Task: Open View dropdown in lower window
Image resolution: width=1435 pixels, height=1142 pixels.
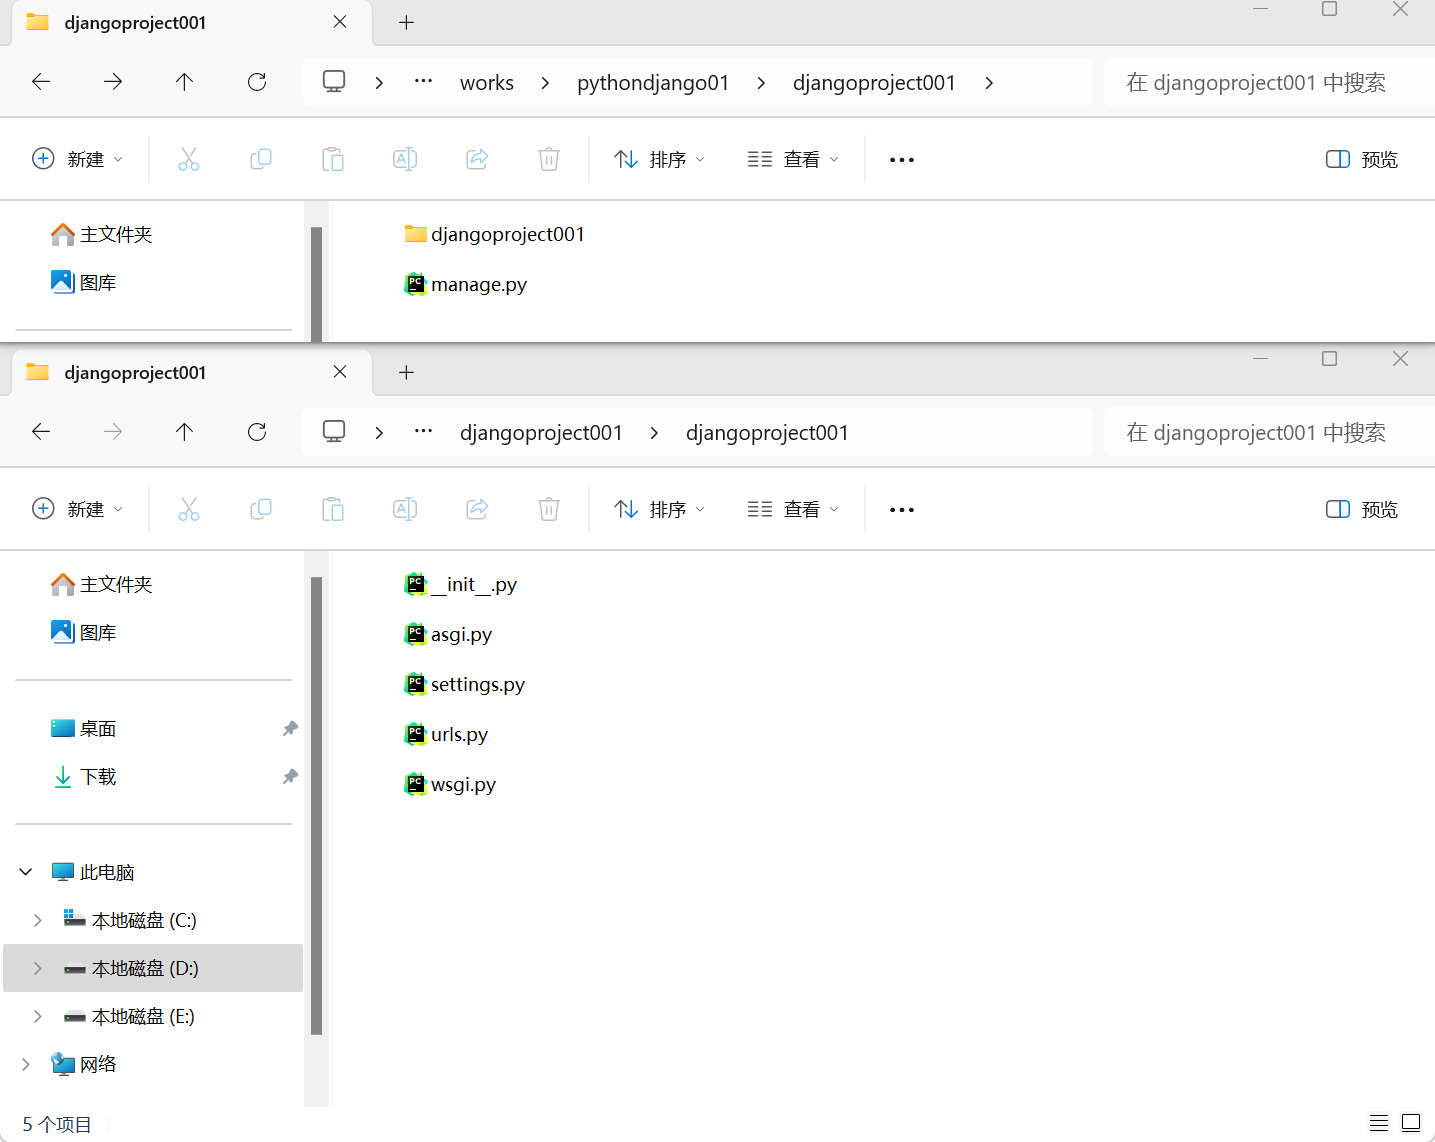Action: 793,510
